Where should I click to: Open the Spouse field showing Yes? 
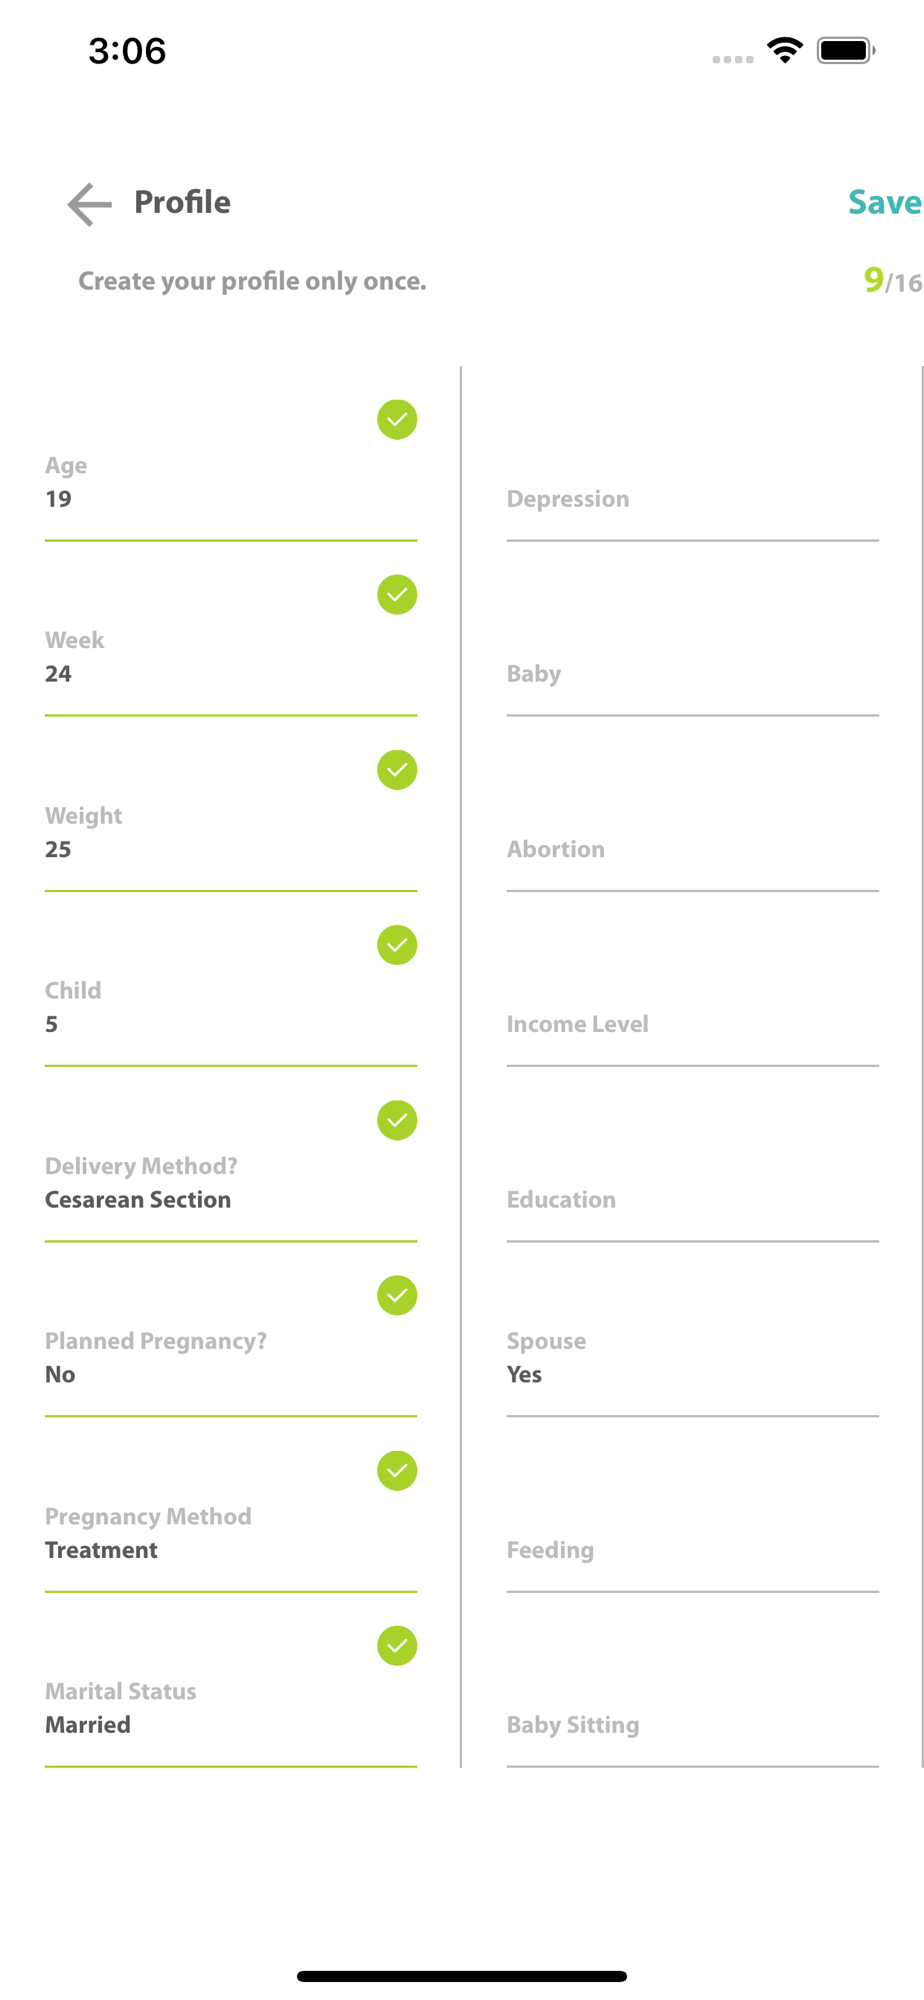pos(692,1358)
